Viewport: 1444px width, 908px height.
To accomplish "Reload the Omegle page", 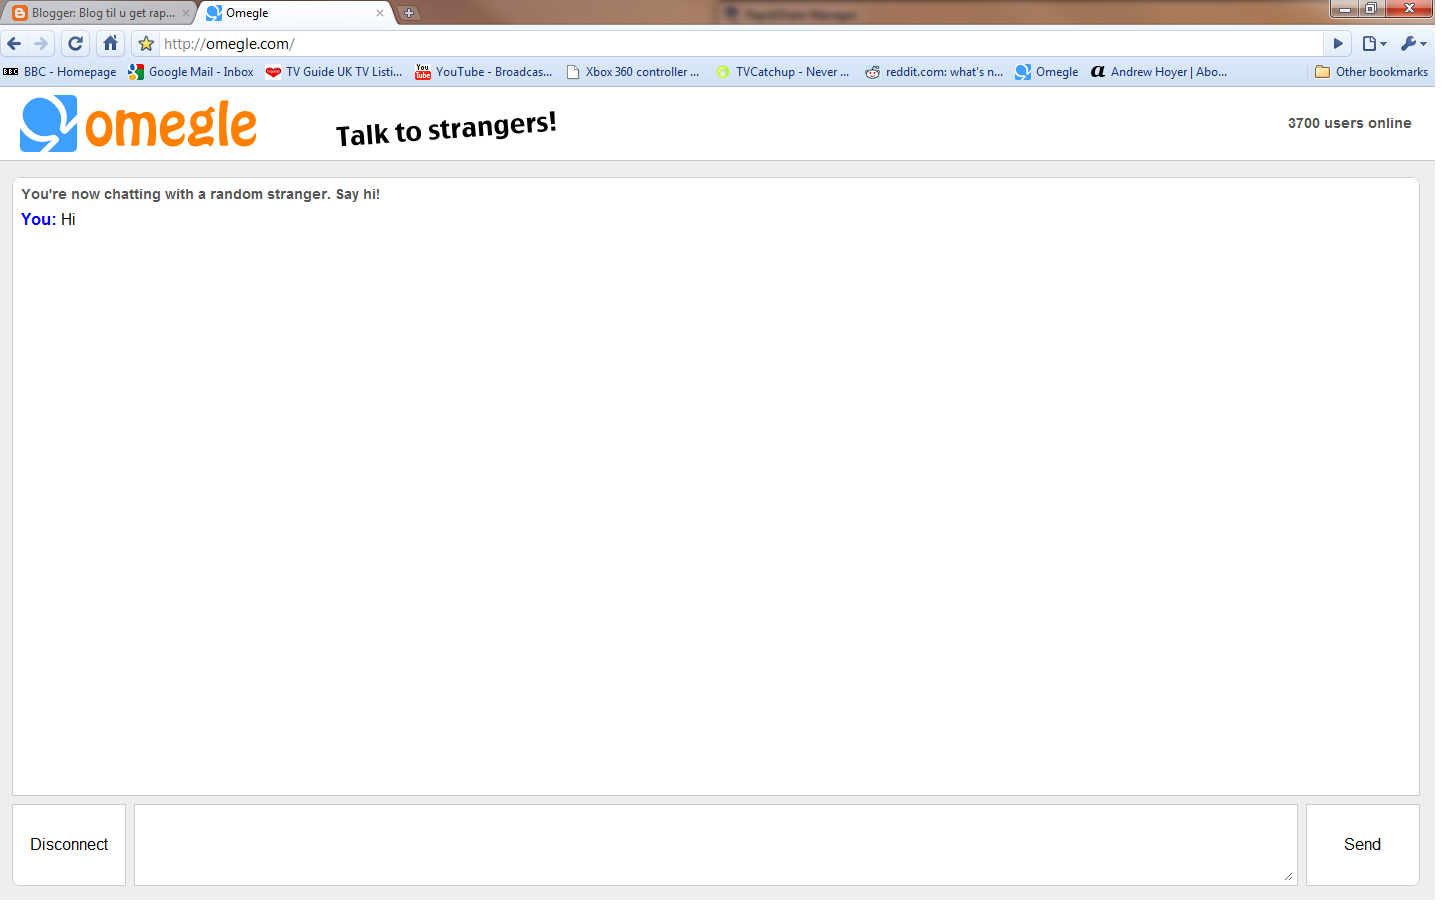I will click(x=75, y=44).
